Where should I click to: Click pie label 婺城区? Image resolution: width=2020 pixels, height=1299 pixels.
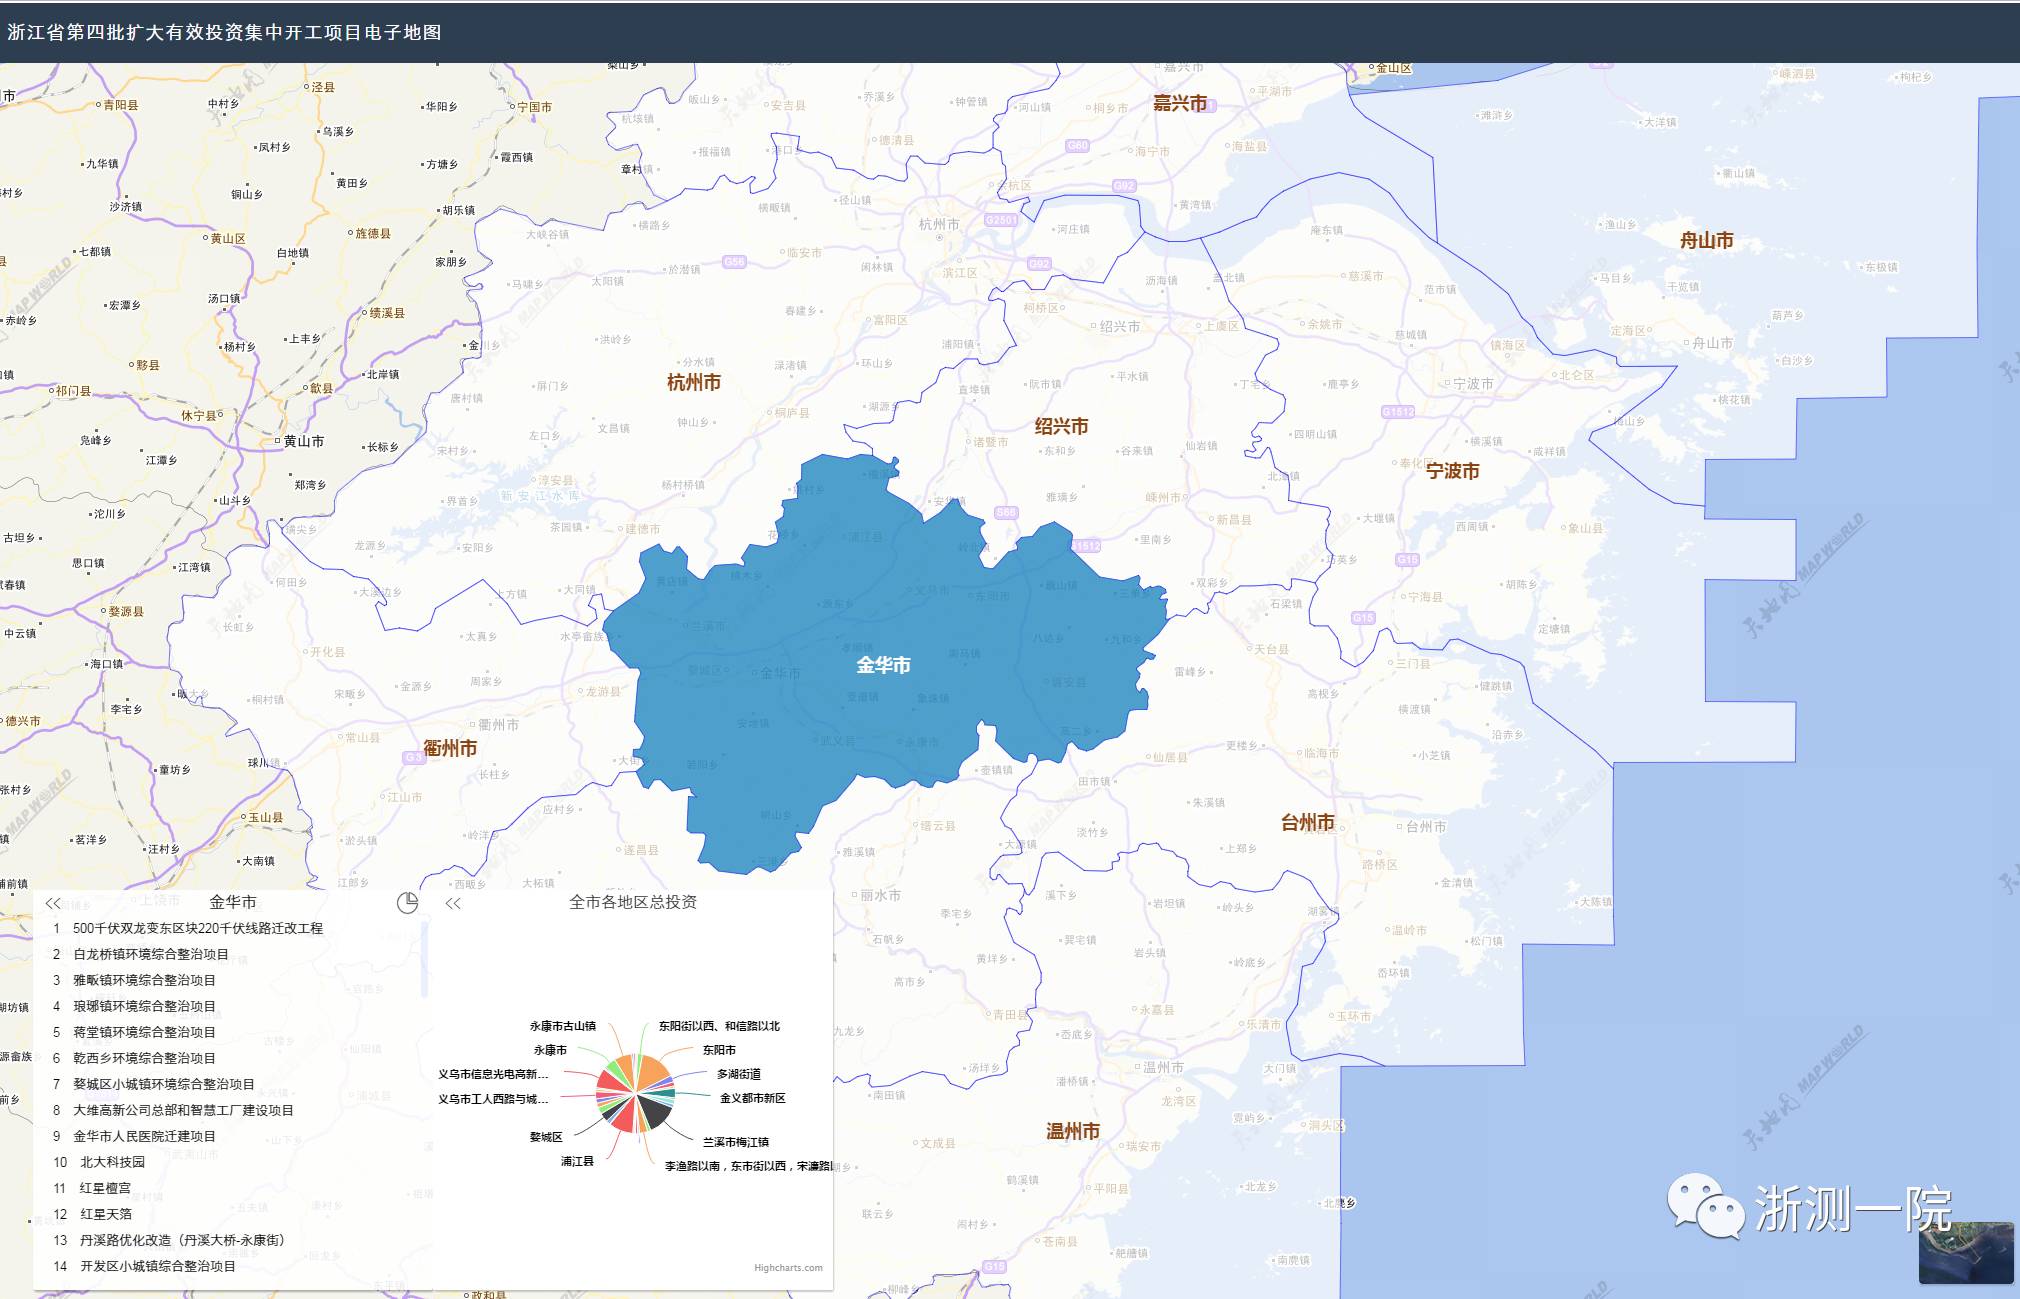click(546, 1137)
